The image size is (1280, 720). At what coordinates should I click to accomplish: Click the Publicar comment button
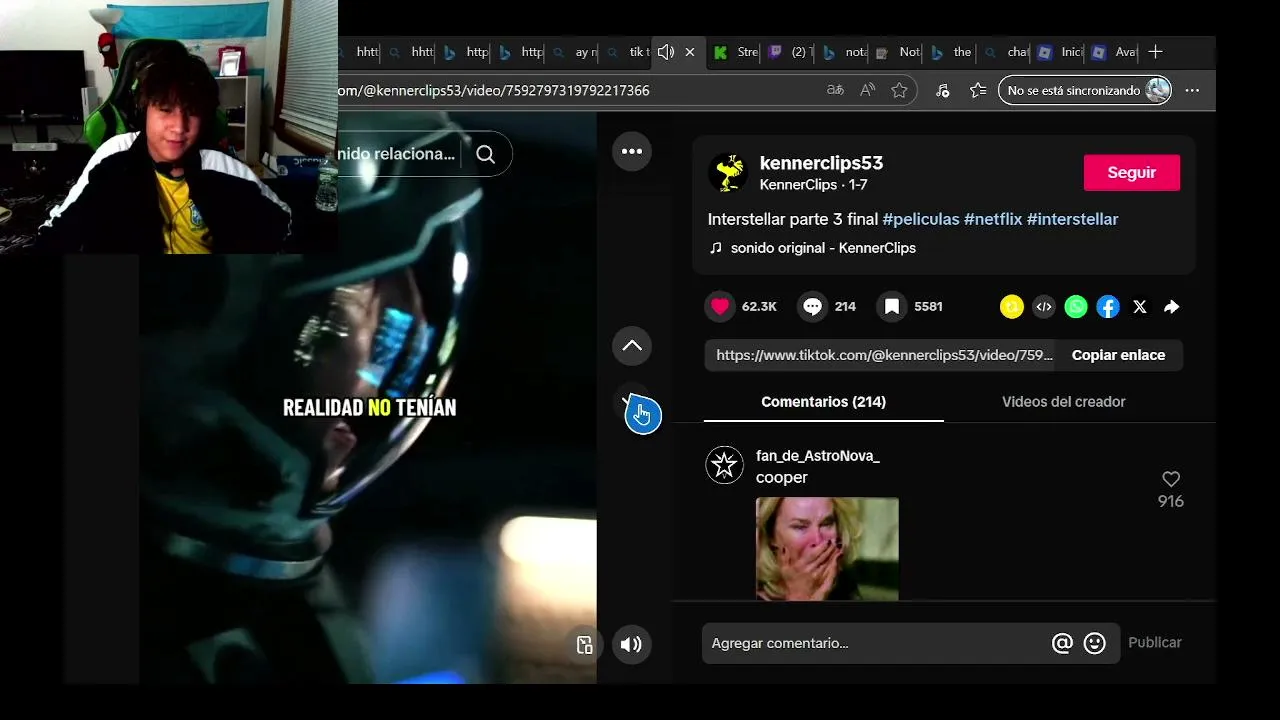point(1155,643)
